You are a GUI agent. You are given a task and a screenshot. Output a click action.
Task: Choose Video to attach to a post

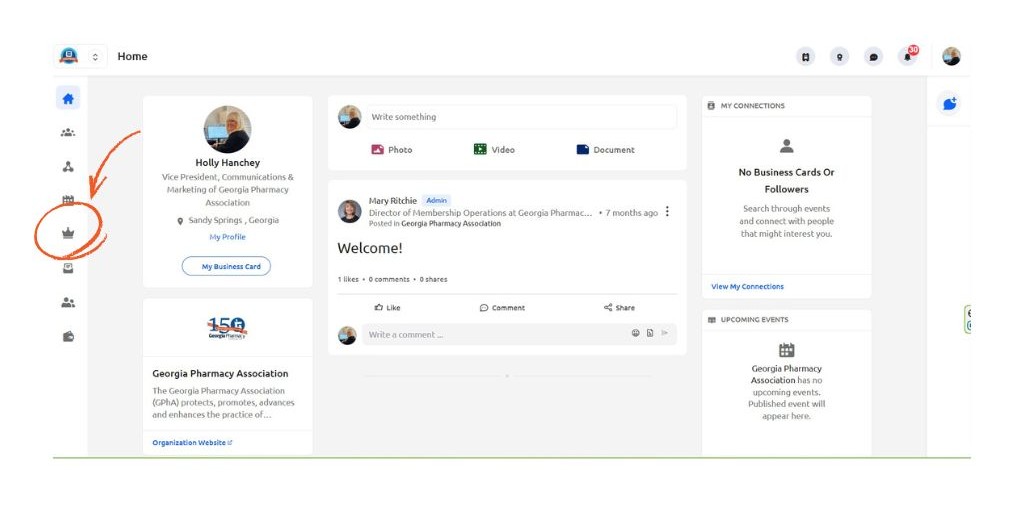(494, 150)
